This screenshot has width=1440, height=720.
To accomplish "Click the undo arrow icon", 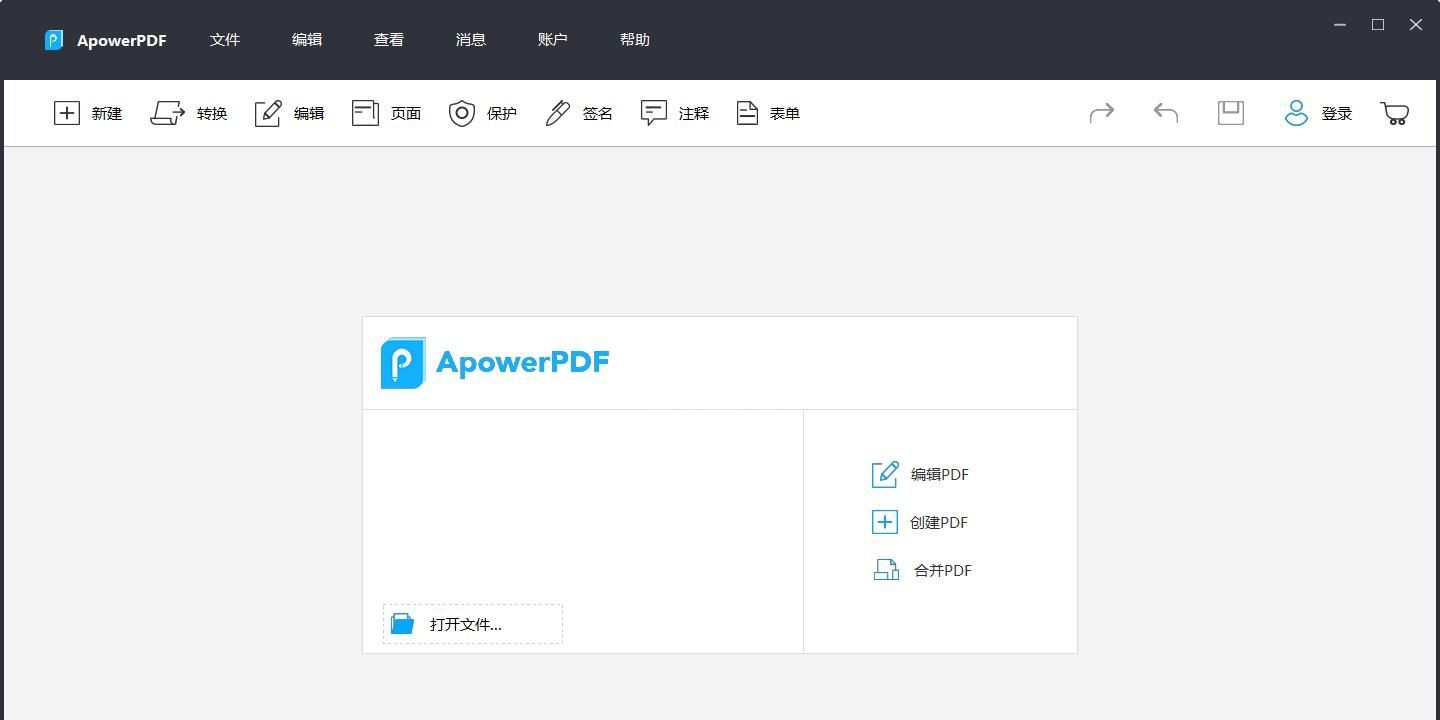I will [1165, 113].
